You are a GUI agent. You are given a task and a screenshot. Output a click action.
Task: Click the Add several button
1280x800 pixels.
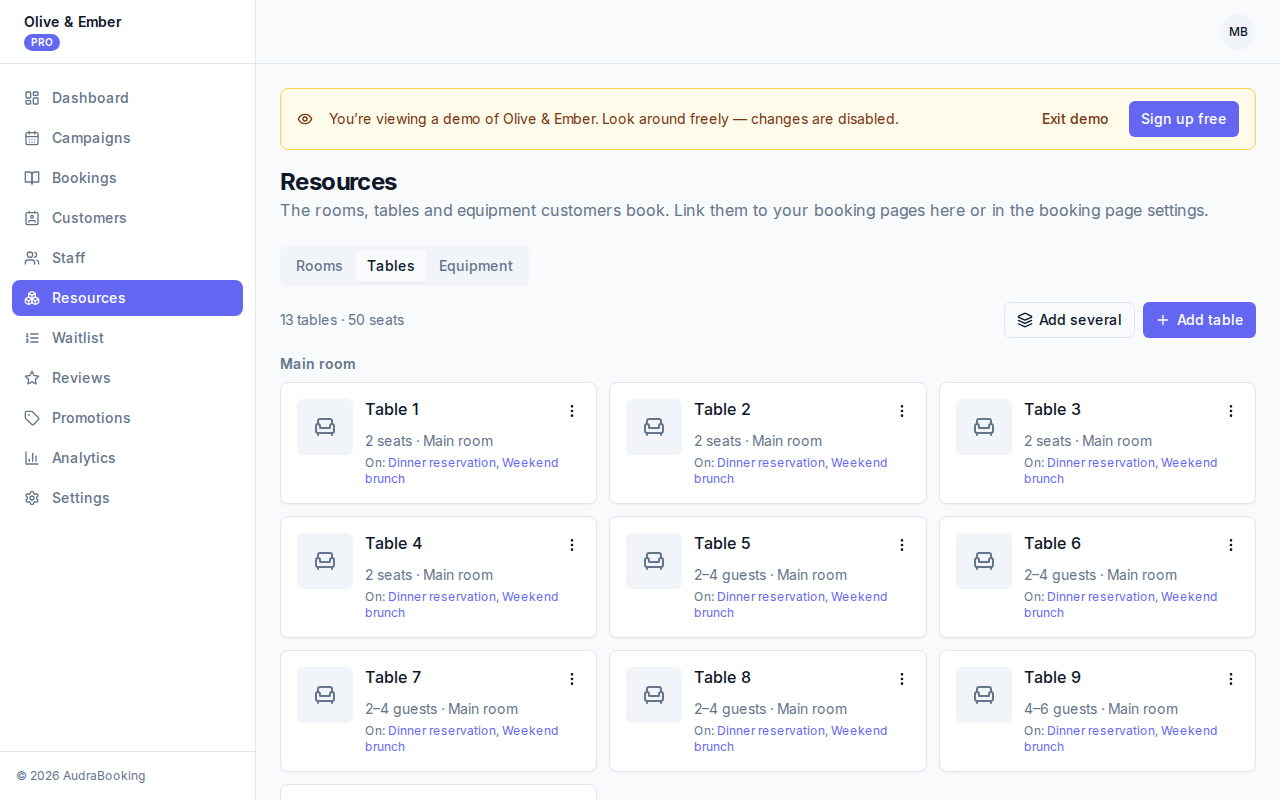(1069, 320)
